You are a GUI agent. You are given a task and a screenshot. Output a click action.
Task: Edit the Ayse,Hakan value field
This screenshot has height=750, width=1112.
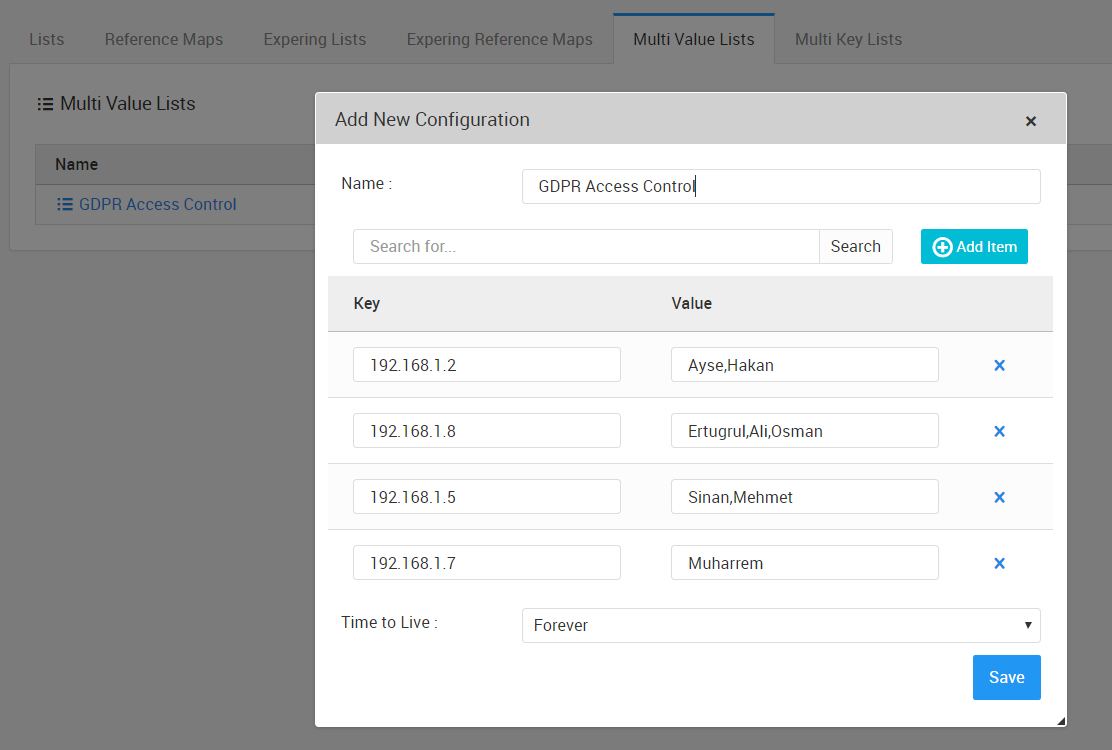pyautogui.click(x=804, y=366)
